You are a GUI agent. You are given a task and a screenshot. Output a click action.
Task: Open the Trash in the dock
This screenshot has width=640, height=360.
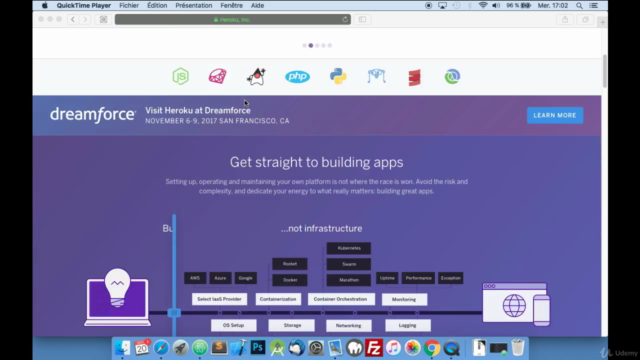click(518, 348)
